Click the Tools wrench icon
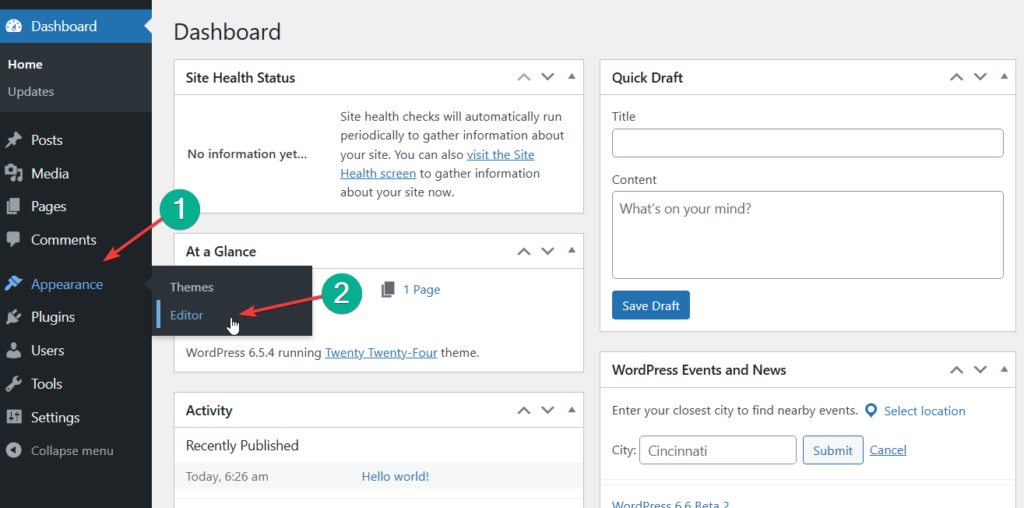 tap(14, 384)
